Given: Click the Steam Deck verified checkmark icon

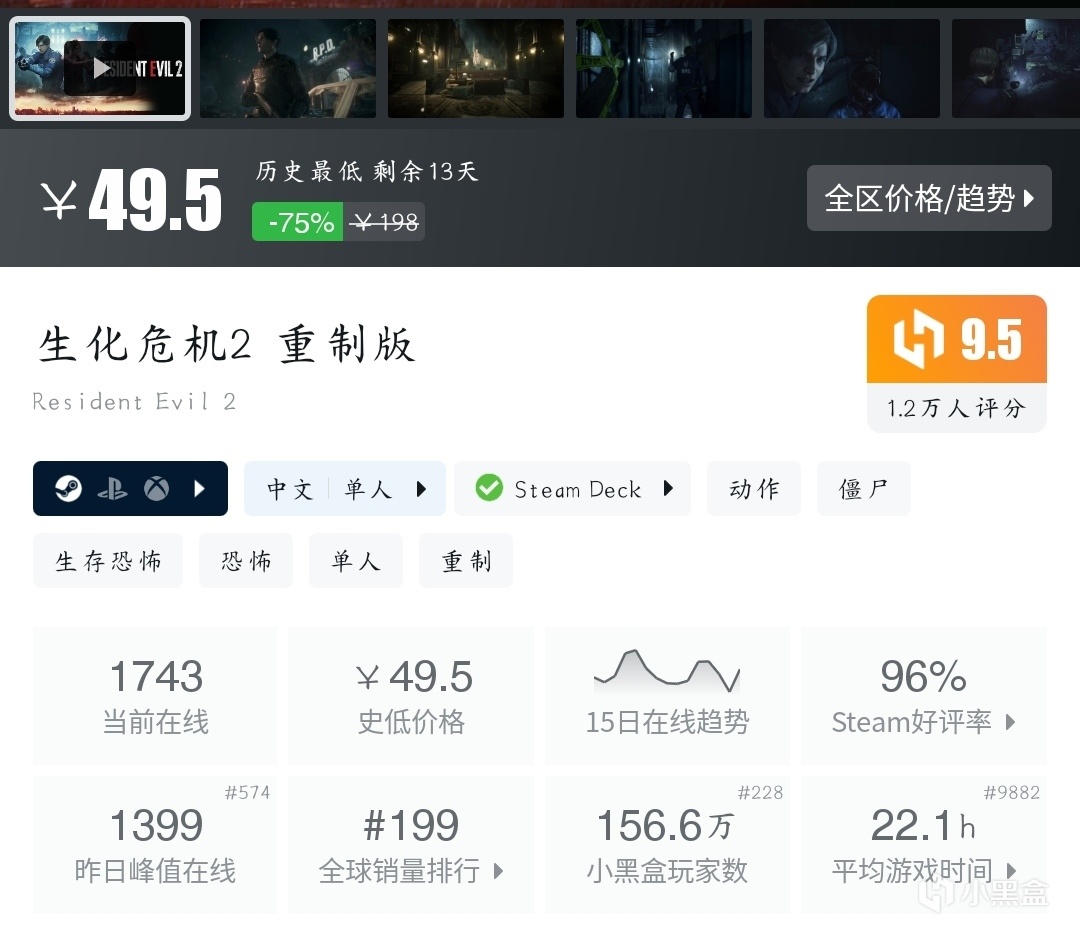Looking at the screenshot, I should click(489, 488).
